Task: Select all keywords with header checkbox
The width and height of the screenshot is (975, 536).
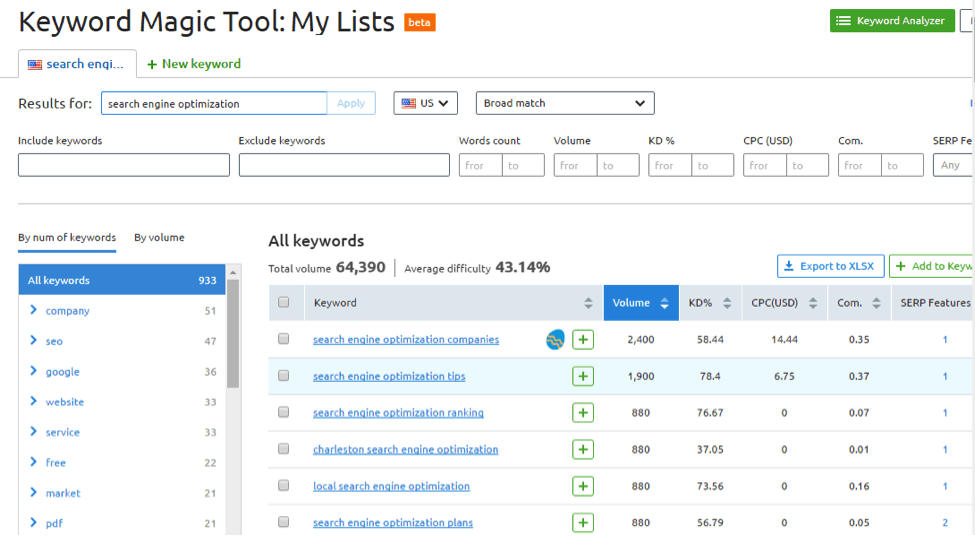Action: tap(284, 302)
